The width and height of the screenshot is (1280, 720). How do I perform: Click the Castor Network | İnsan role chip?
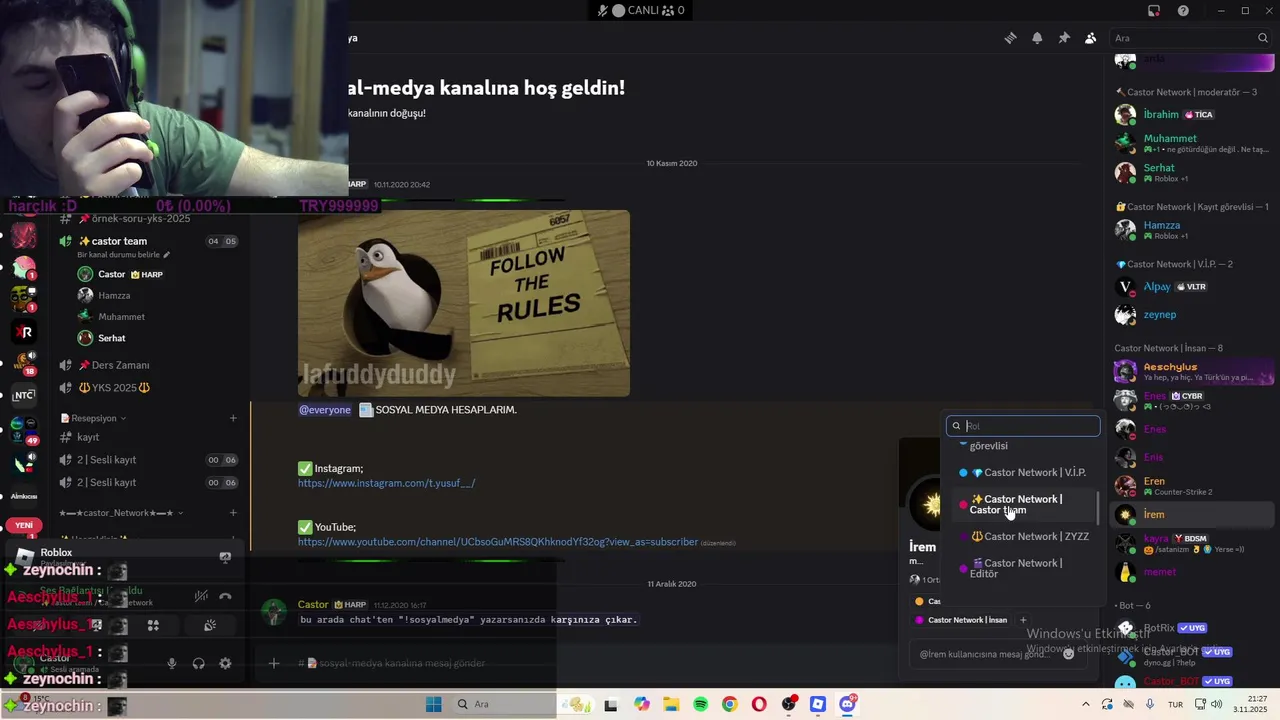point(961,620)
